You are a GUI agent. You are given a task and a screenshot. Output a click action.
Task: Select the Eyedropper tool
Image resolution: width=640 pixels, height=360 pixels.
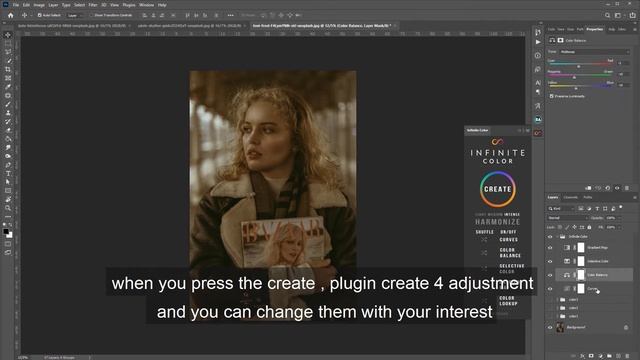[x=8, y=87]
